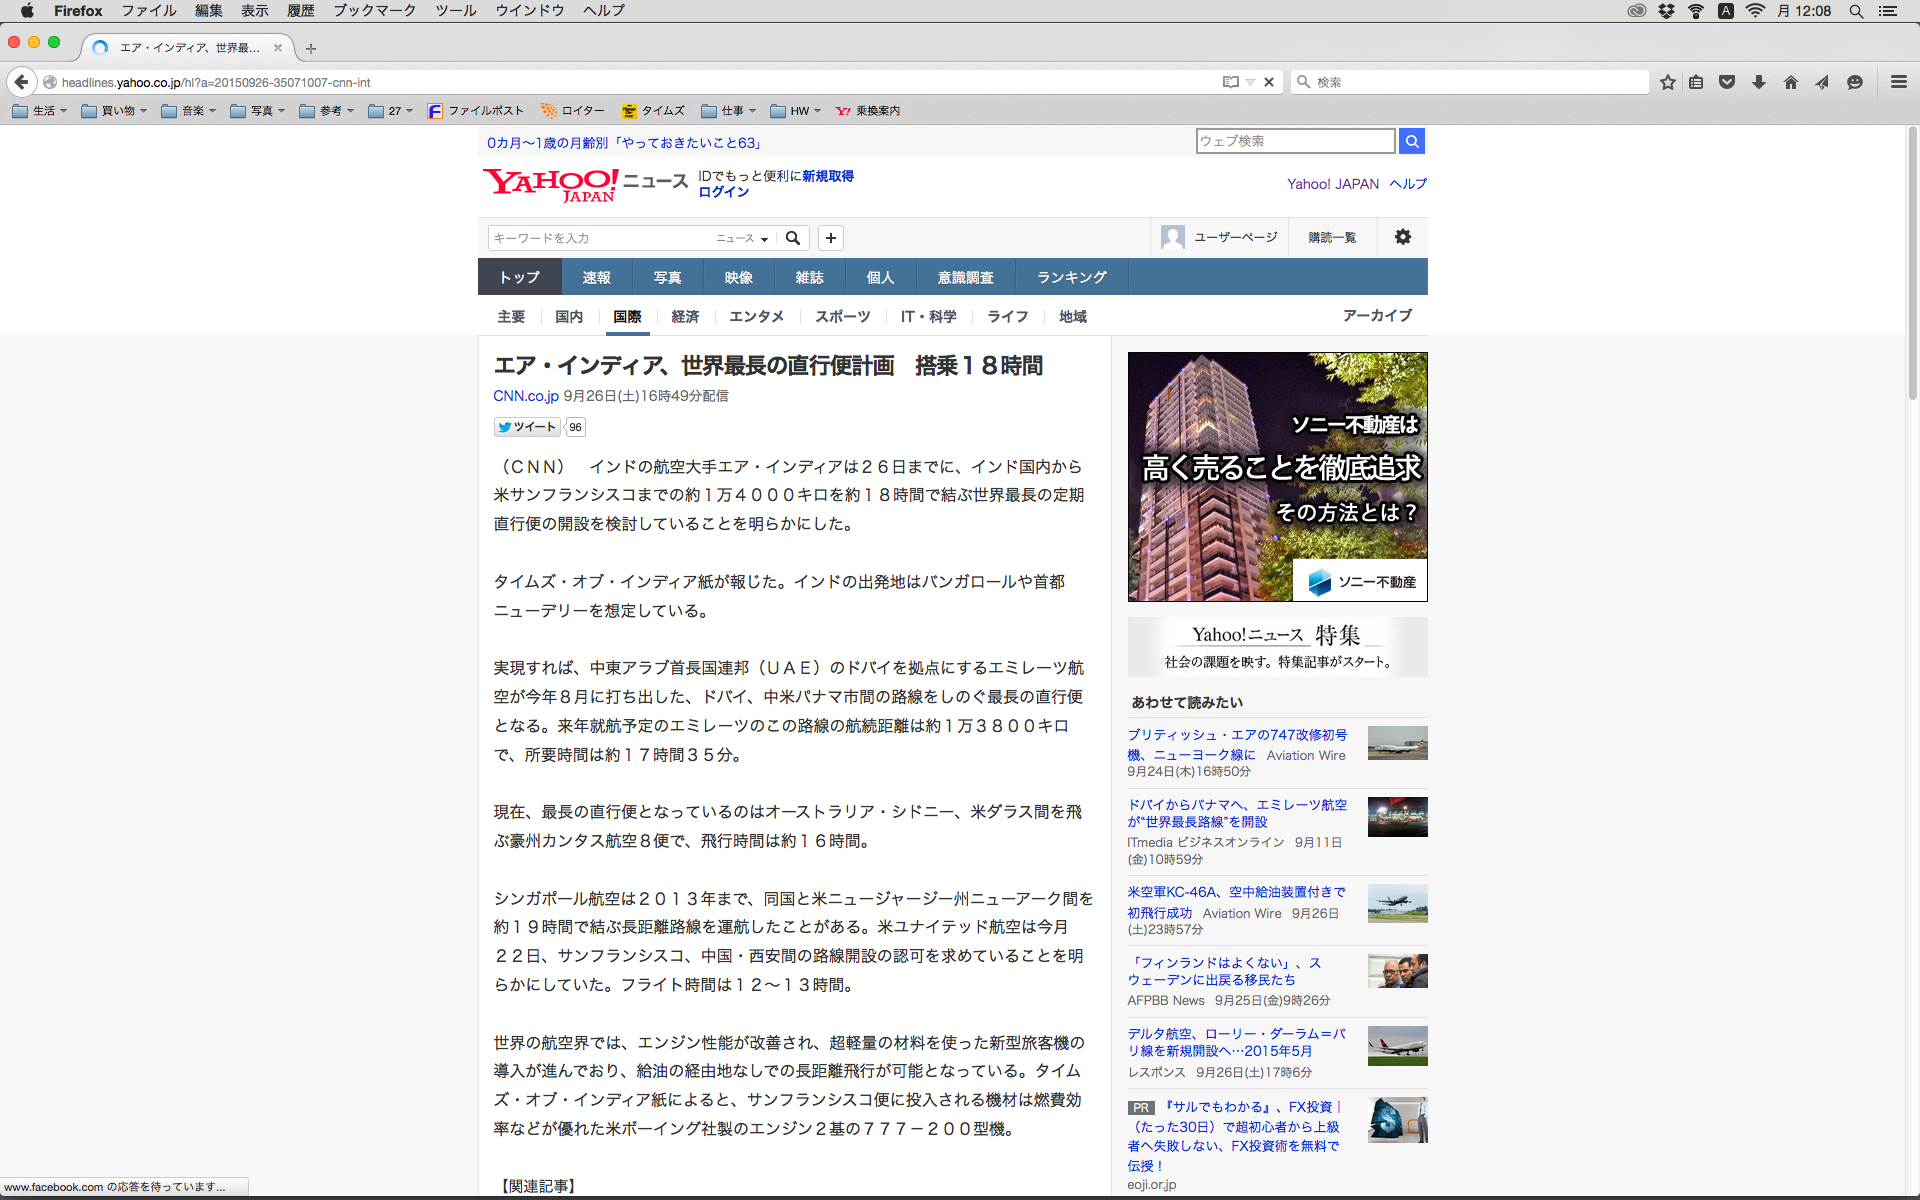1920x1200 pixels.
Task: Open the Yahoo News settings gear
Action: click(x=1403, y=237)
